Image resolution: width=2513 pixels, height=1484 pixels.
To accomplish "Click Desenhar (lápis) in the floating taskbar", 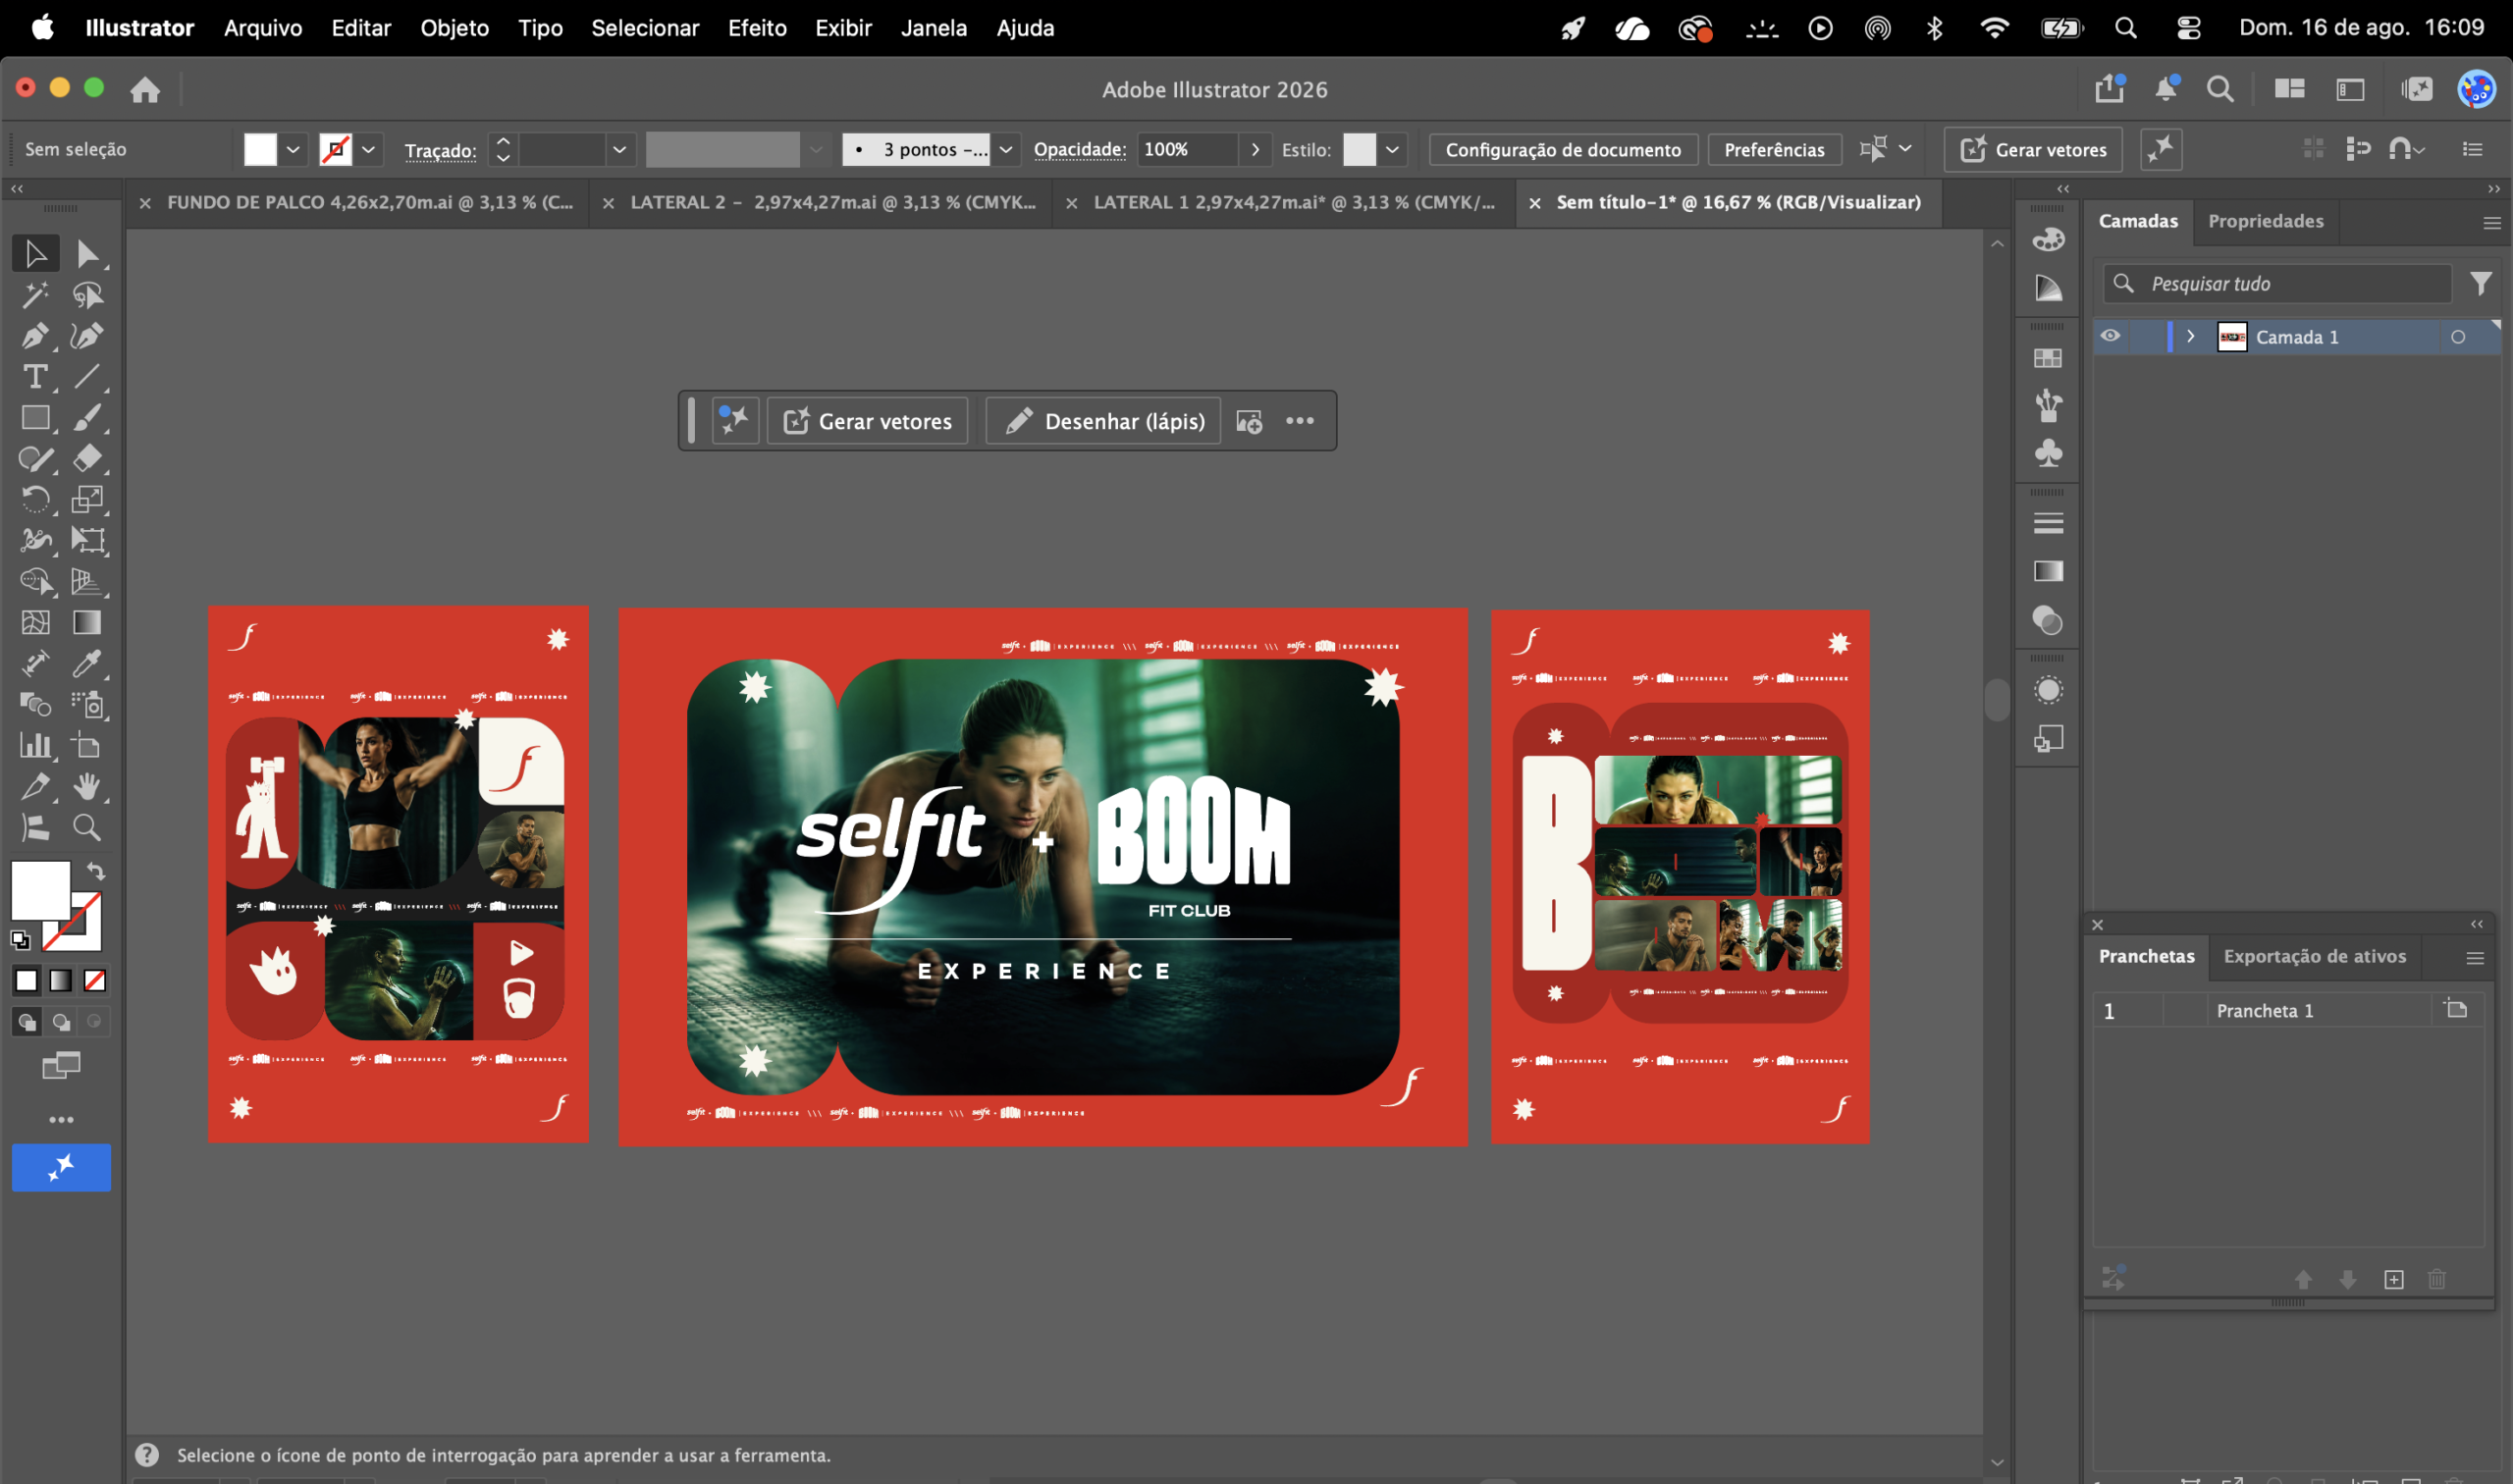I will tap(1103, 421).
